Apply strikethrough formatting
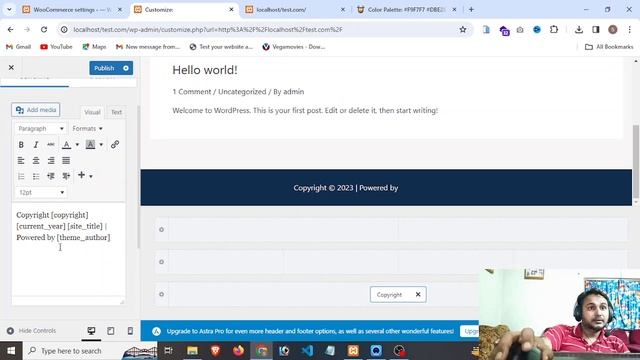This screenshot has height=360, width=640. 51,144
